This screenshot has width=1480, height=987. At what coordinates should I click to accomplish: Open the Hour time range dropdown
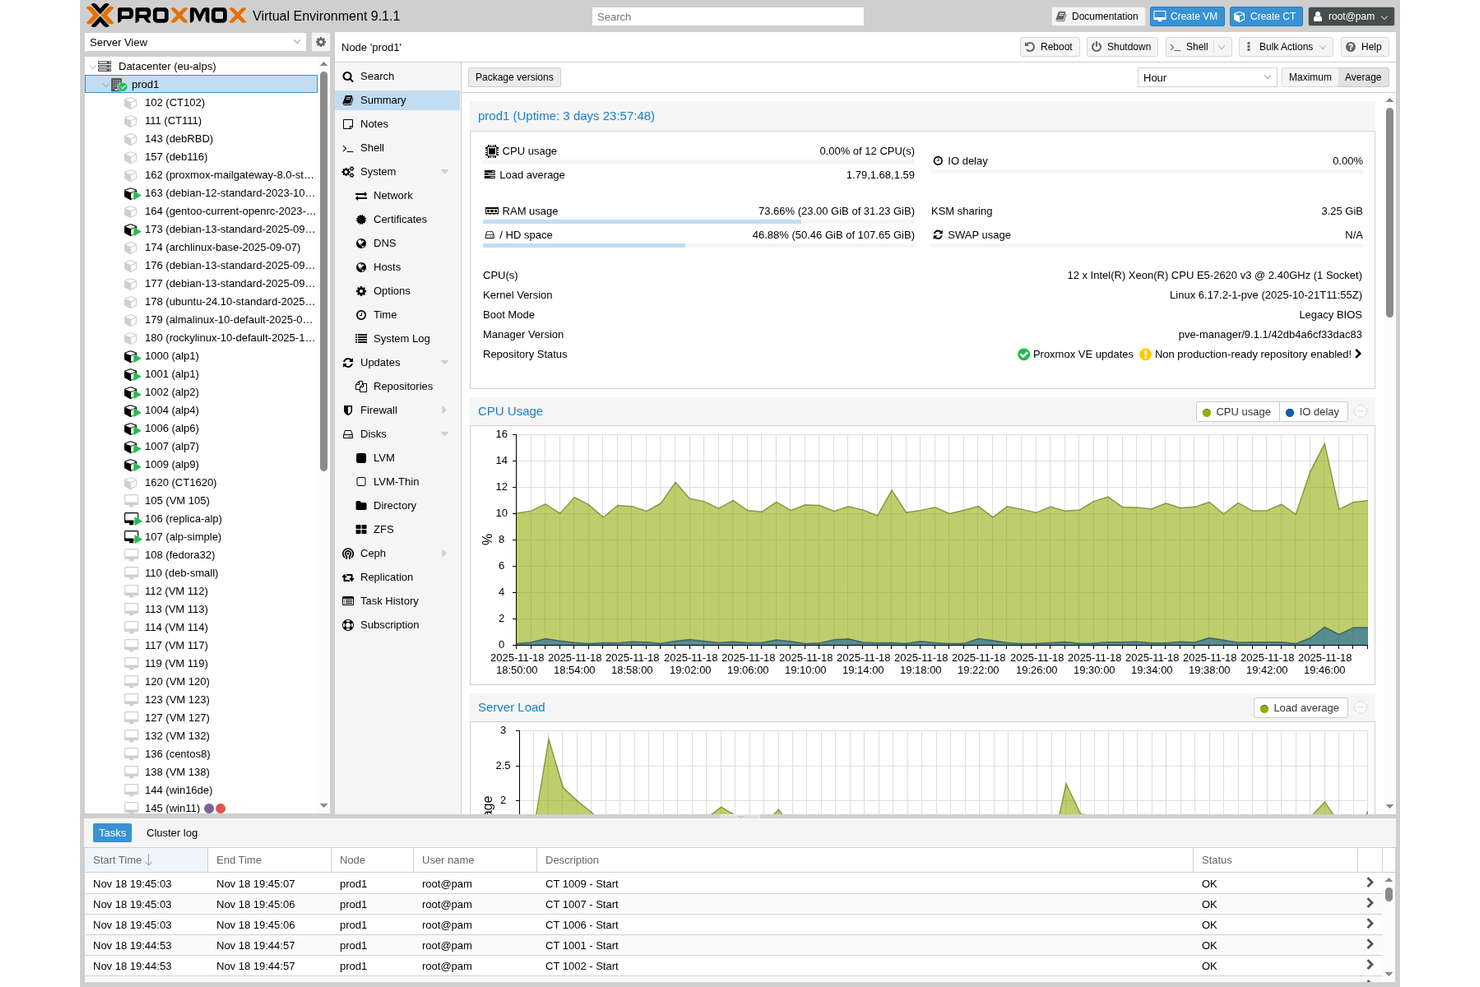(1206, 77)
